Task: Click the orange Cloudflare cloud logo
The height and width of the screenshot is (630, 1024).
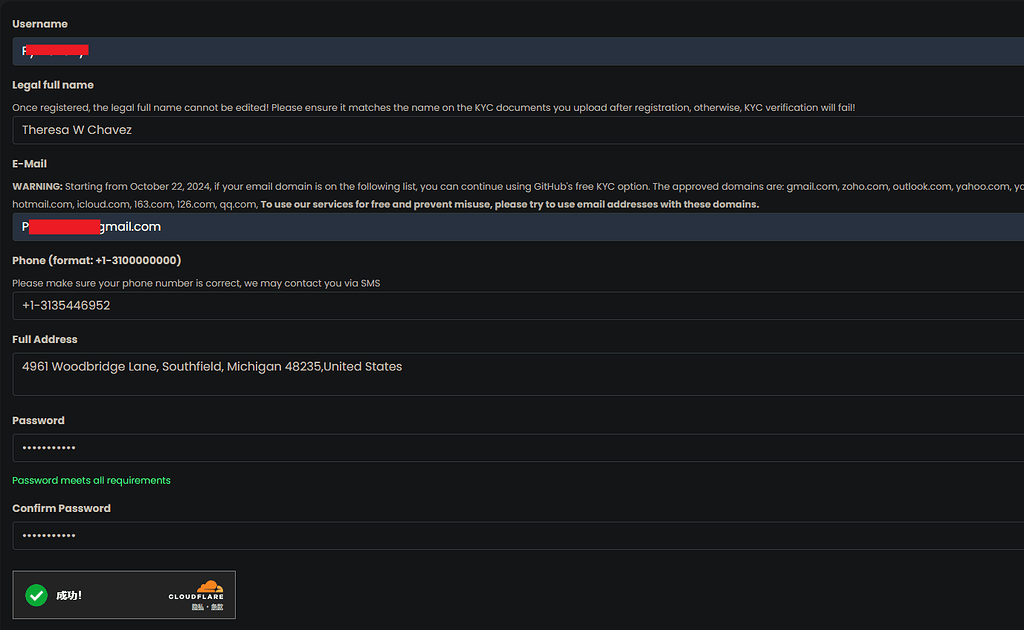Action: click(210, 586)
